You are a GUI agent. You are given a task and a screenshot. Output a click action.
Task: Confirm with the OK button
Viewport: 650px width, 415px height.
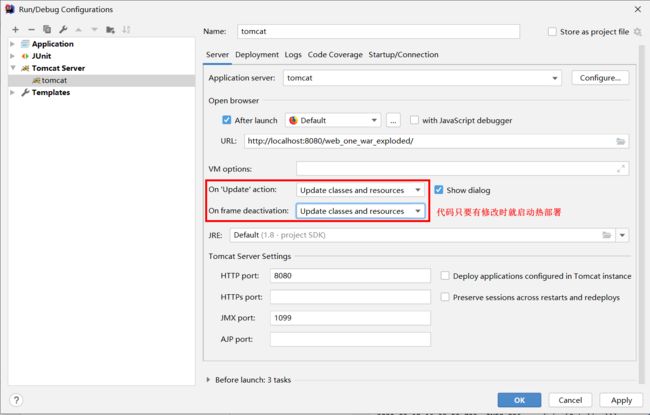pos(519,400)
